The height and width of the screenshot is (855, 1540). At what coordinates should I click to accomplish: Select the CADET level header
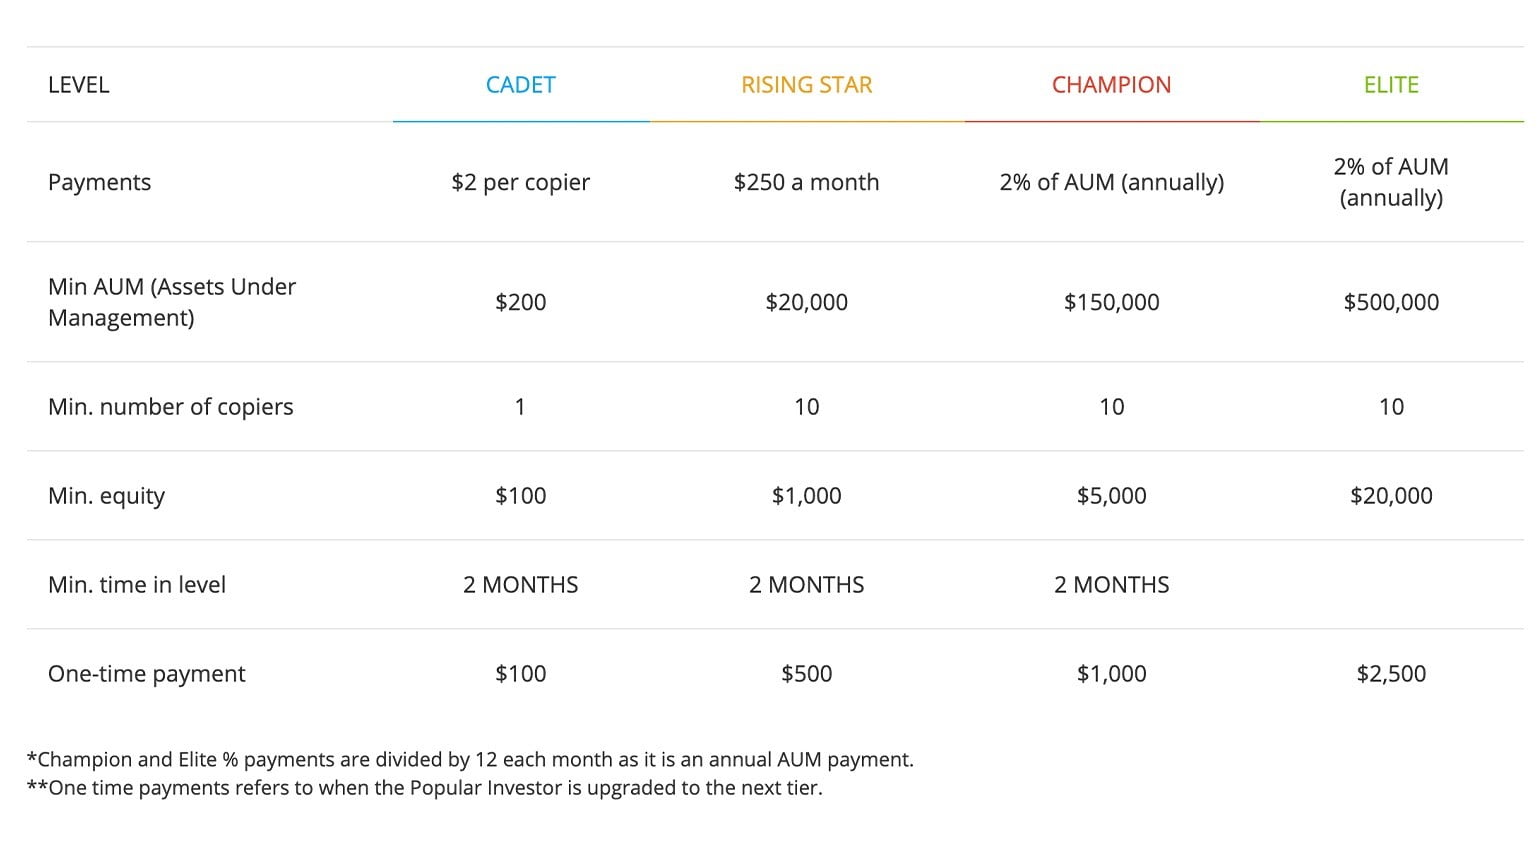click(520, 85)
